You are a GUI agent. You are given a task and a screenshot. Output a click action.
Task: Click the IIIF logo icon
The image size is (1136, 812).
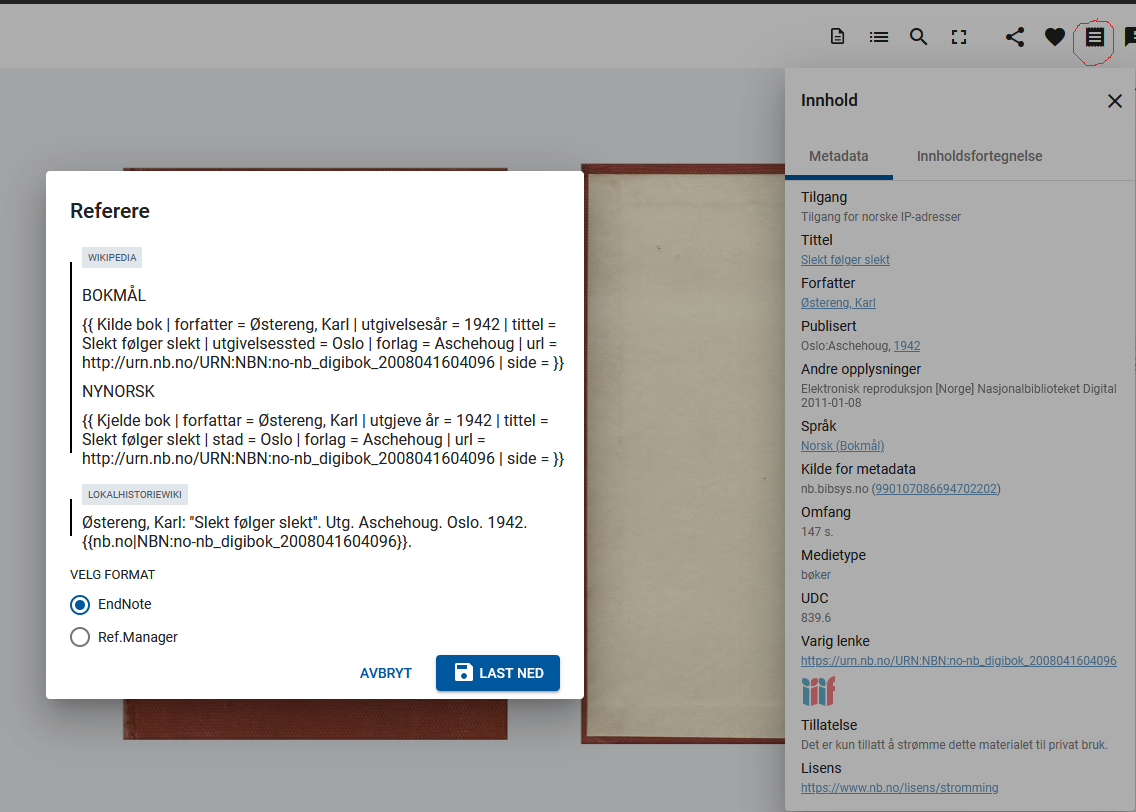click(x=818, y=692)
